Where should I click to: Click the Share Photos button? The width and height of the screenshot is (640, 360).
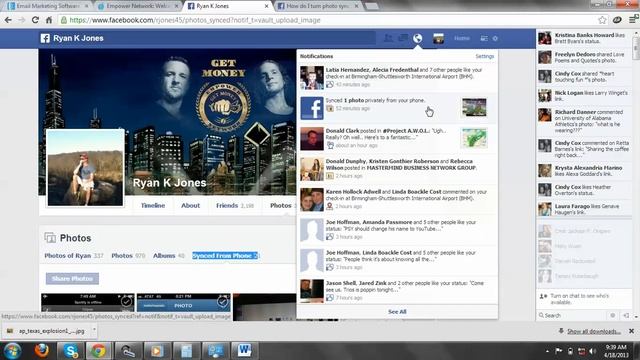click(x=72, y=279)
